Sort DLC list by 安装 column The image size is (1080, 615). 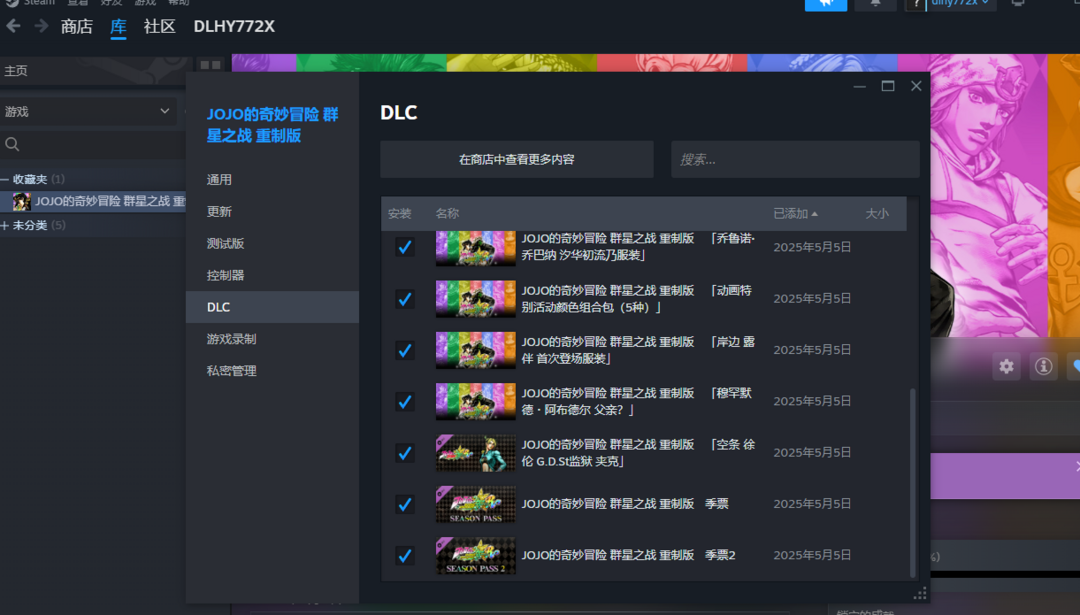(x=399, y=213)
